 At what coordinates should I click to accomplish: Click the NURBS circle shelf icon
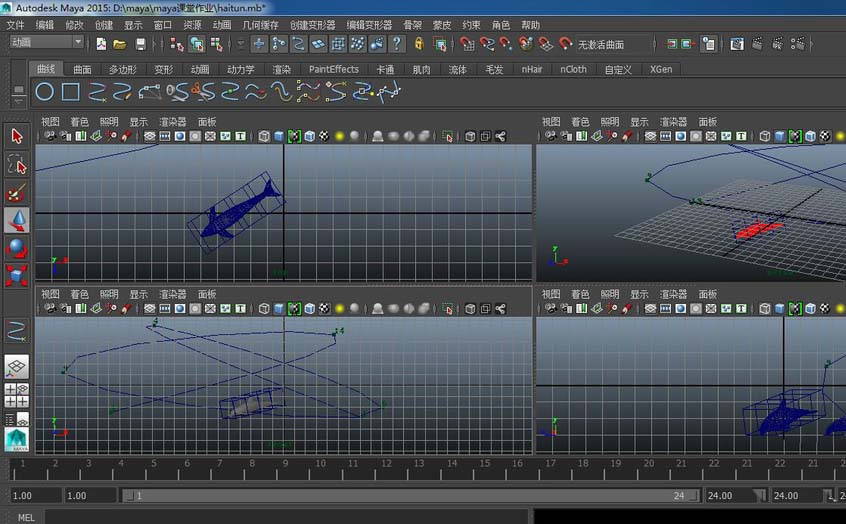45,92
